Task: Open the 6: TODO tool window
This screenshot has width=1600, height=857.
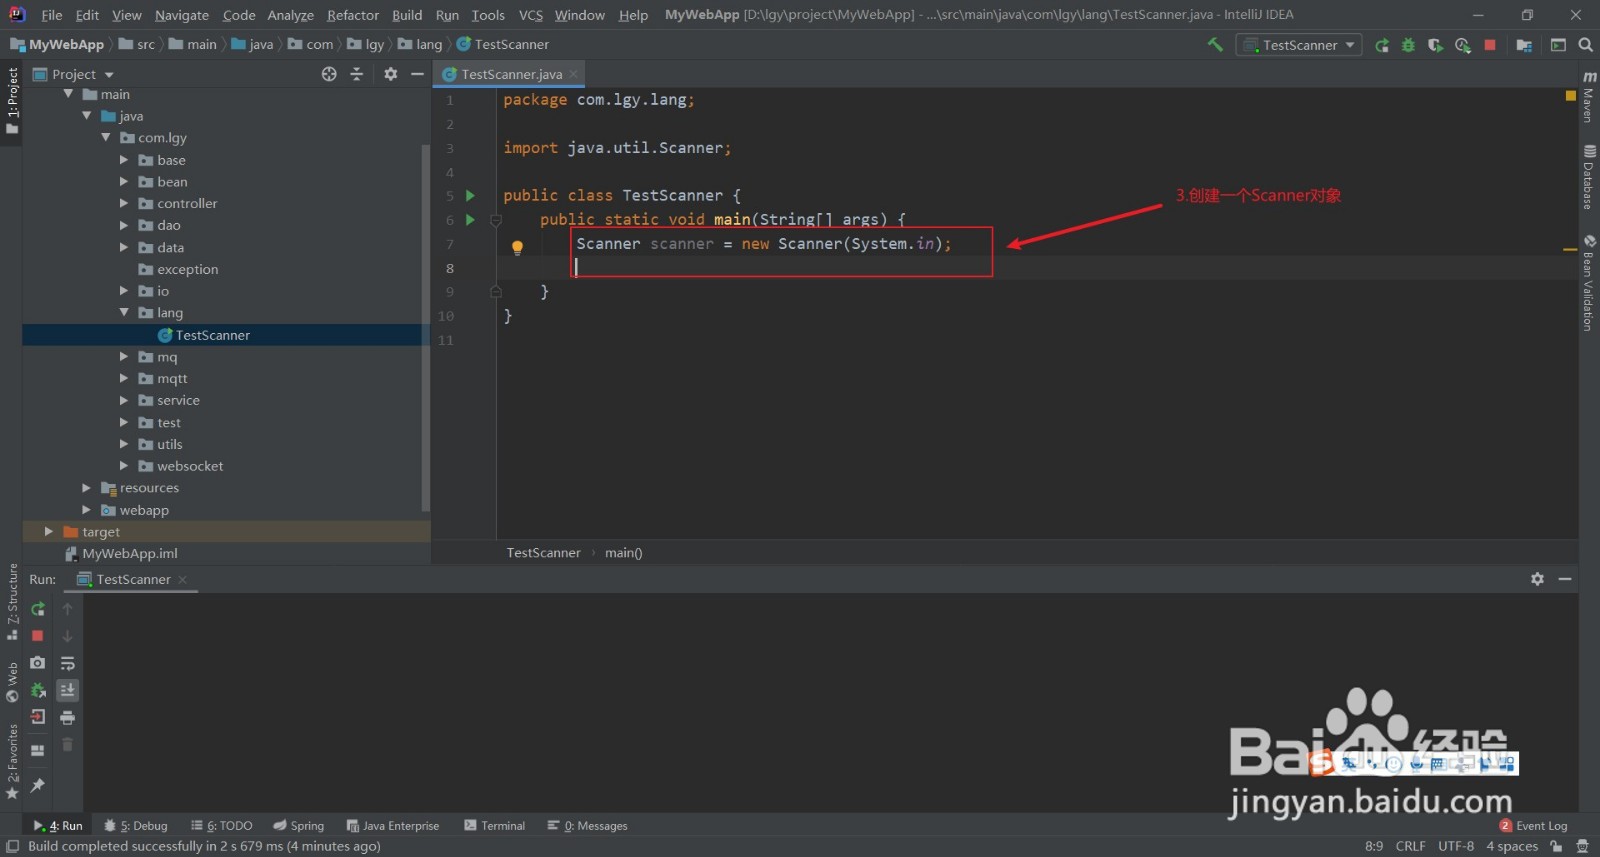Action: coord(222,826)
